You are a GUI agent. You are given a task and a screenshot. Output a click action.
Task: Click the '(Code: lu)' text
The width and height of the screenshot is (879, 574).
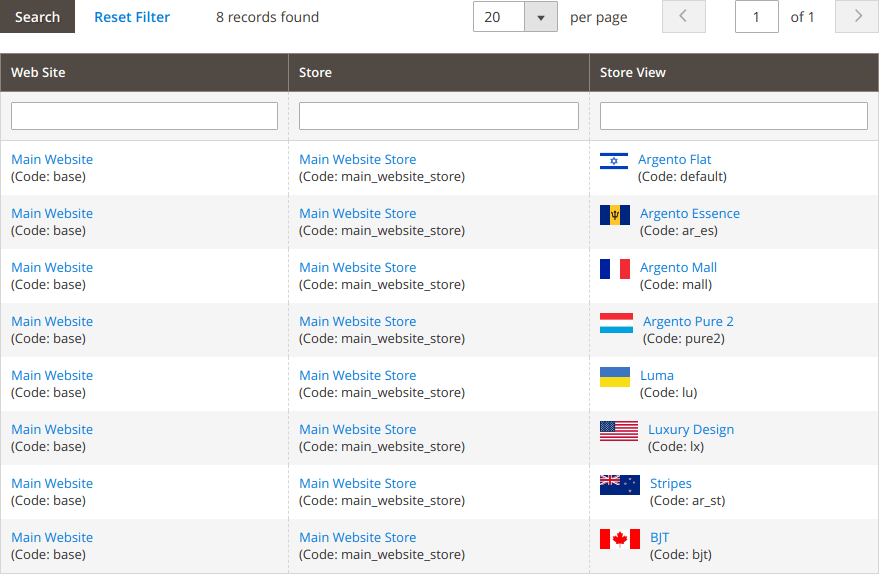tap(669, 392)
